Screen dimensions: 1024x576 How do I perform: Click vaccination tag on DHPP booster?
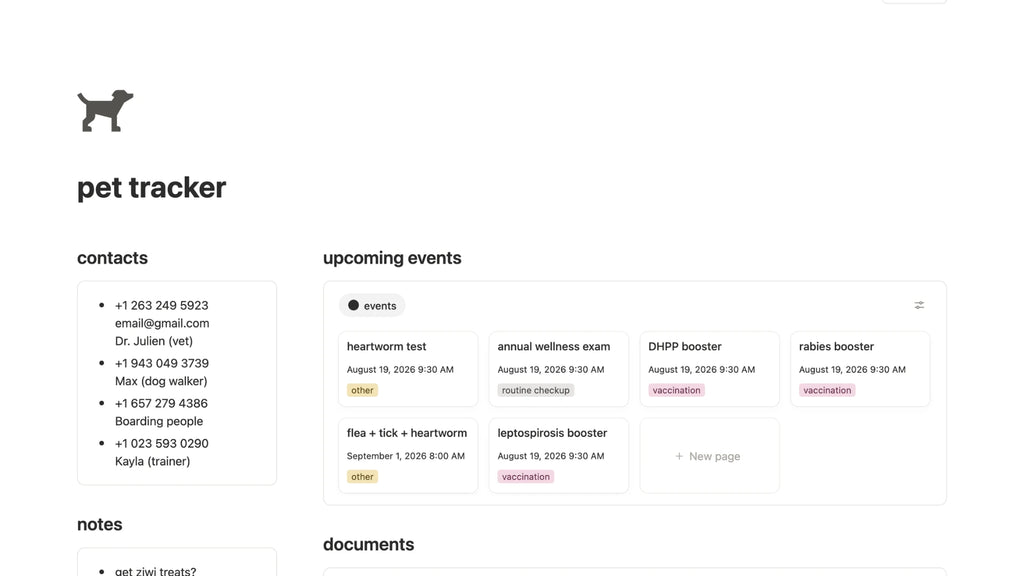(676, 390)
